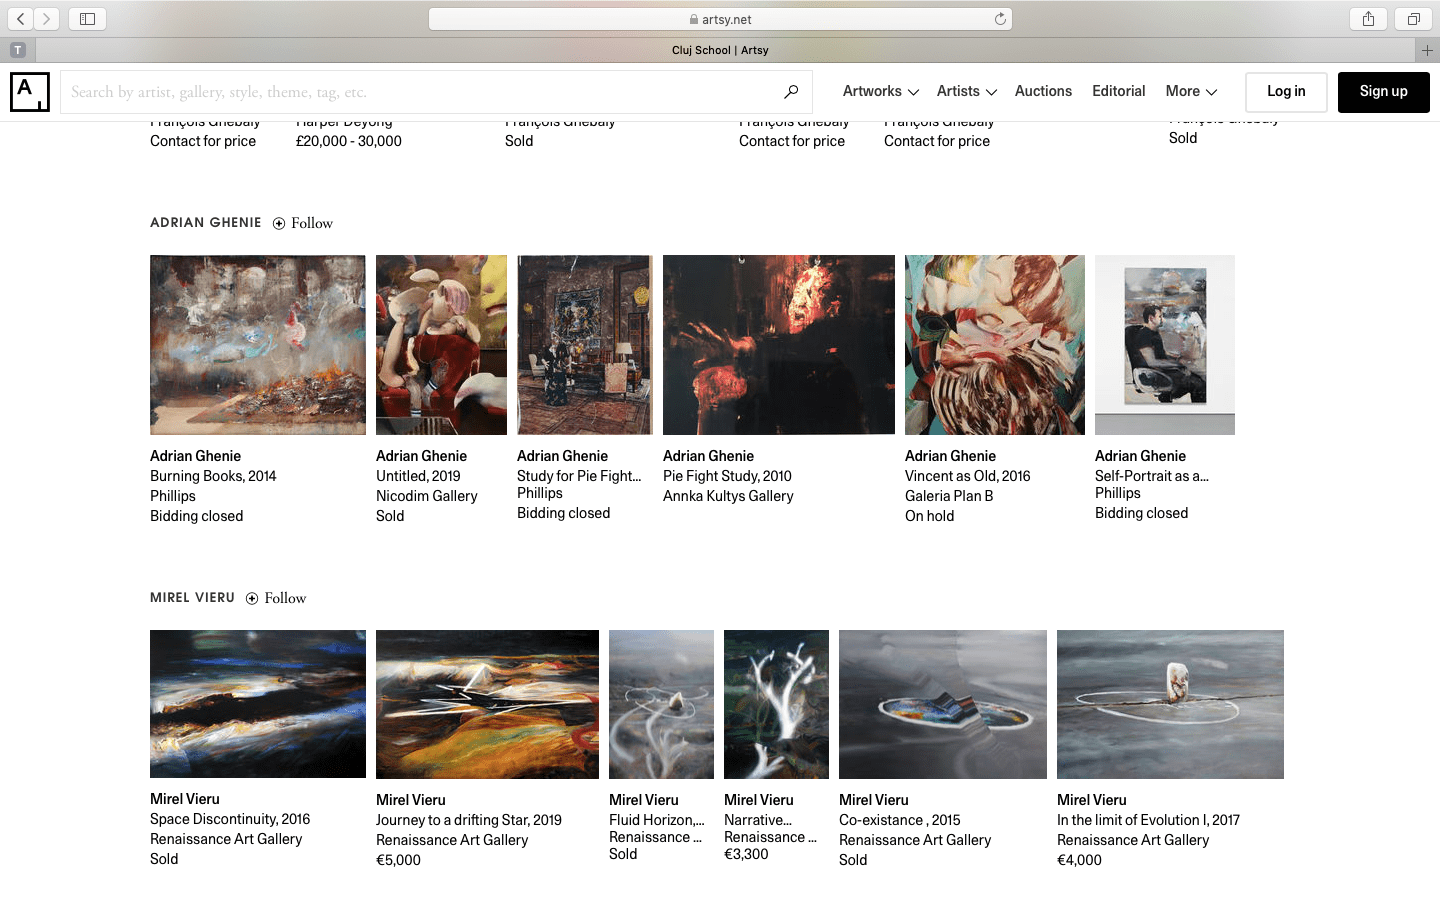
Task: Open the Journey to a drifting Star thumbnail
Action: pyautogui.click(x=487, y=704)
